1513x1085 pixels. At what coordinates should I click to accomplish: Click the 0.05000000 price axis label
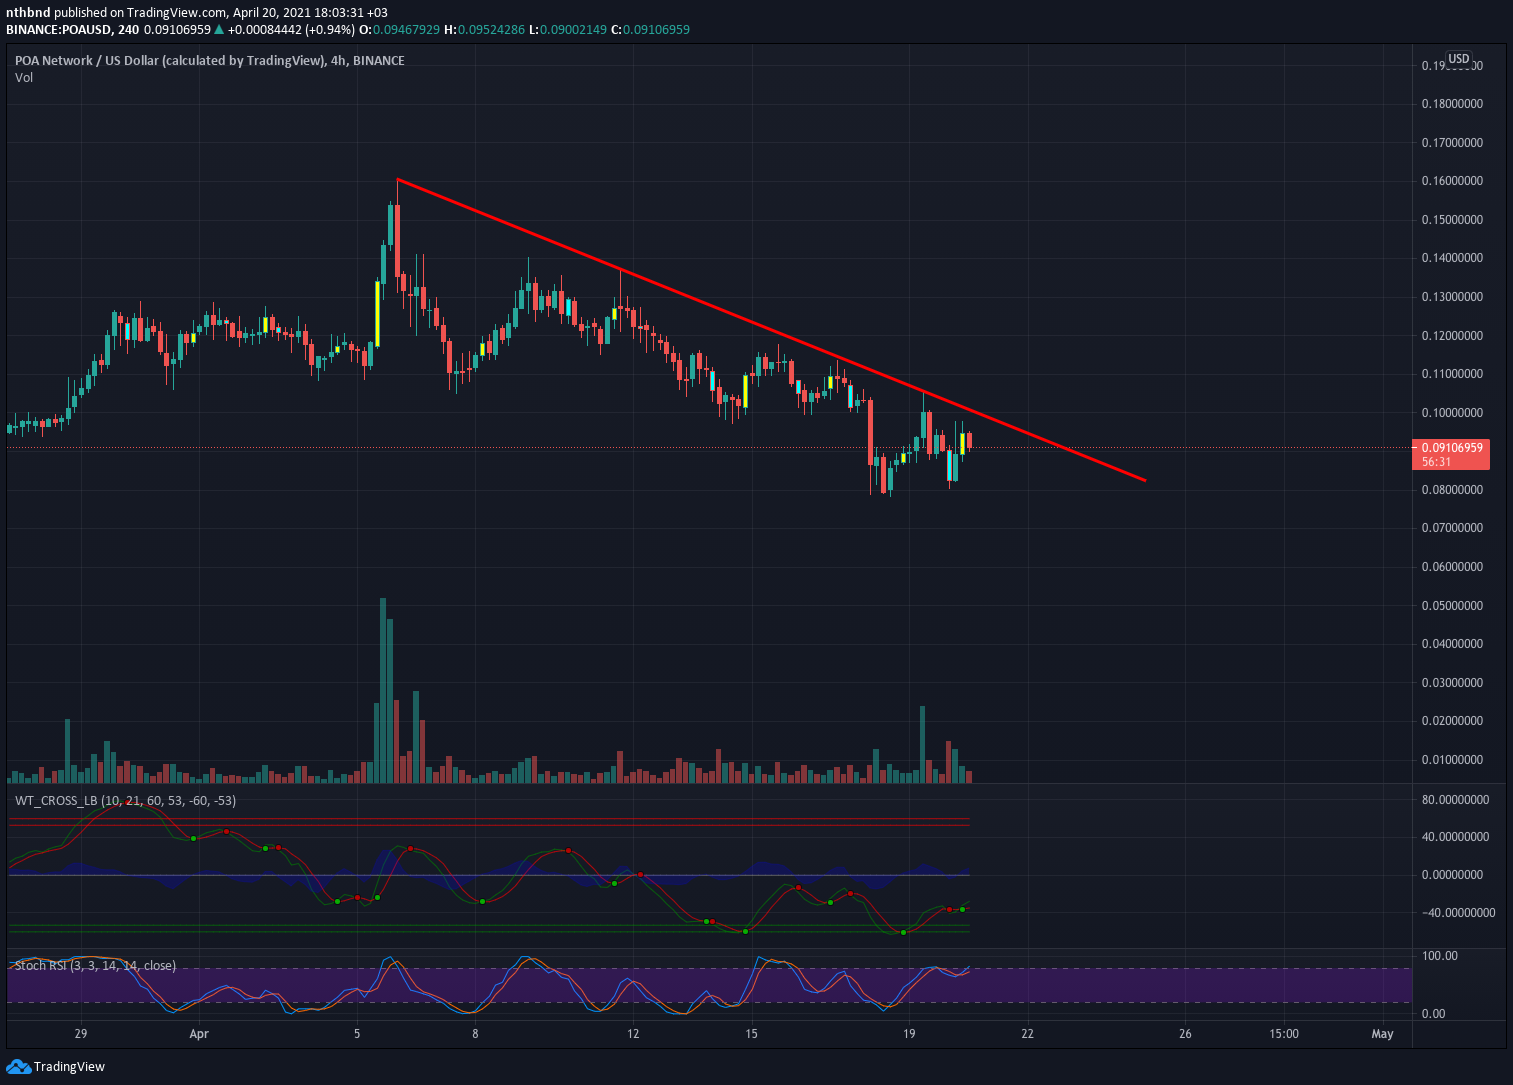click(1452, 606)
